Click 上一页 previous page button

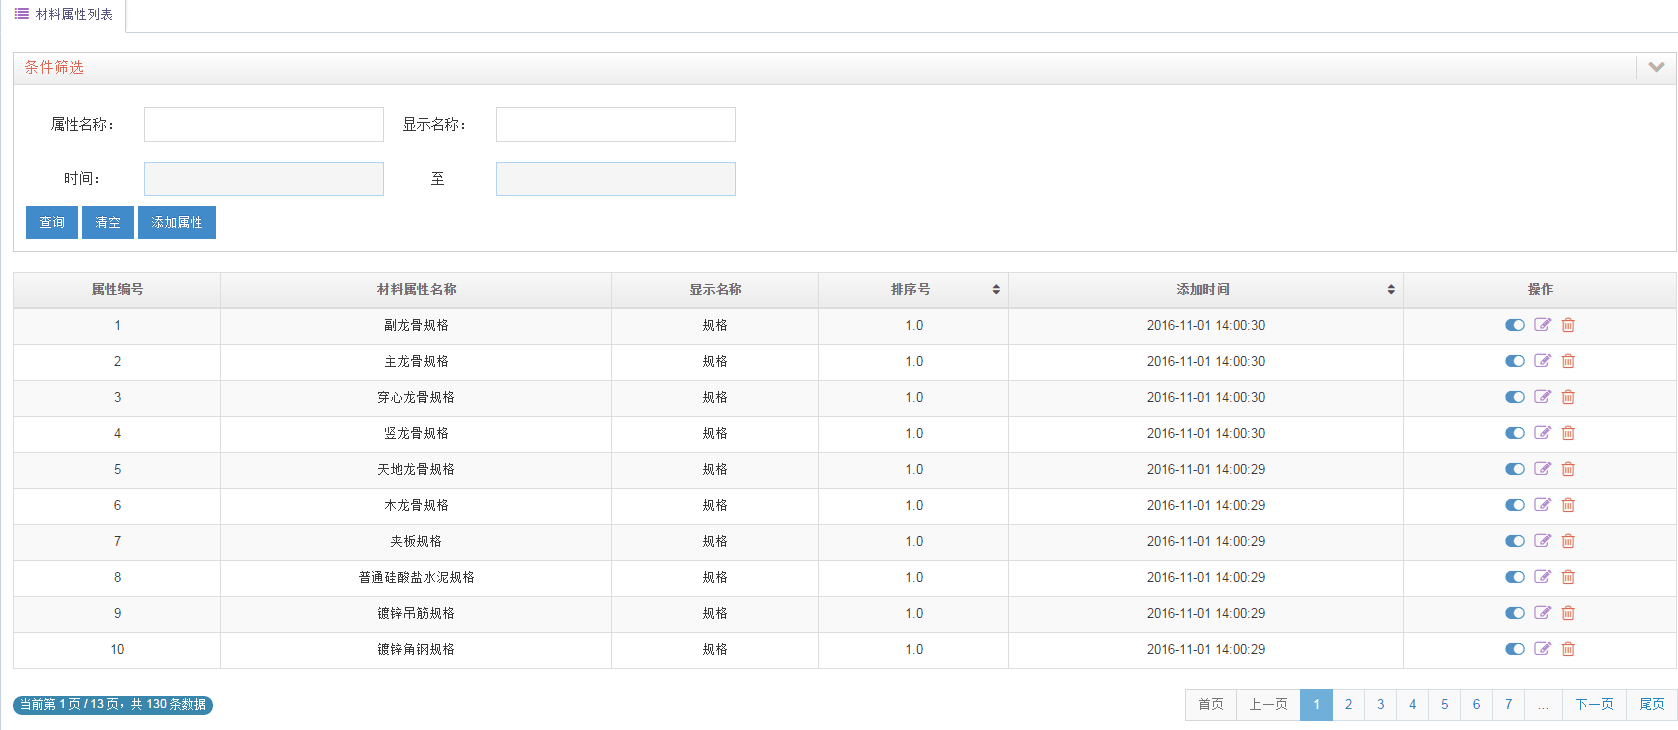pyautogui.click(x=1268, y=704)
